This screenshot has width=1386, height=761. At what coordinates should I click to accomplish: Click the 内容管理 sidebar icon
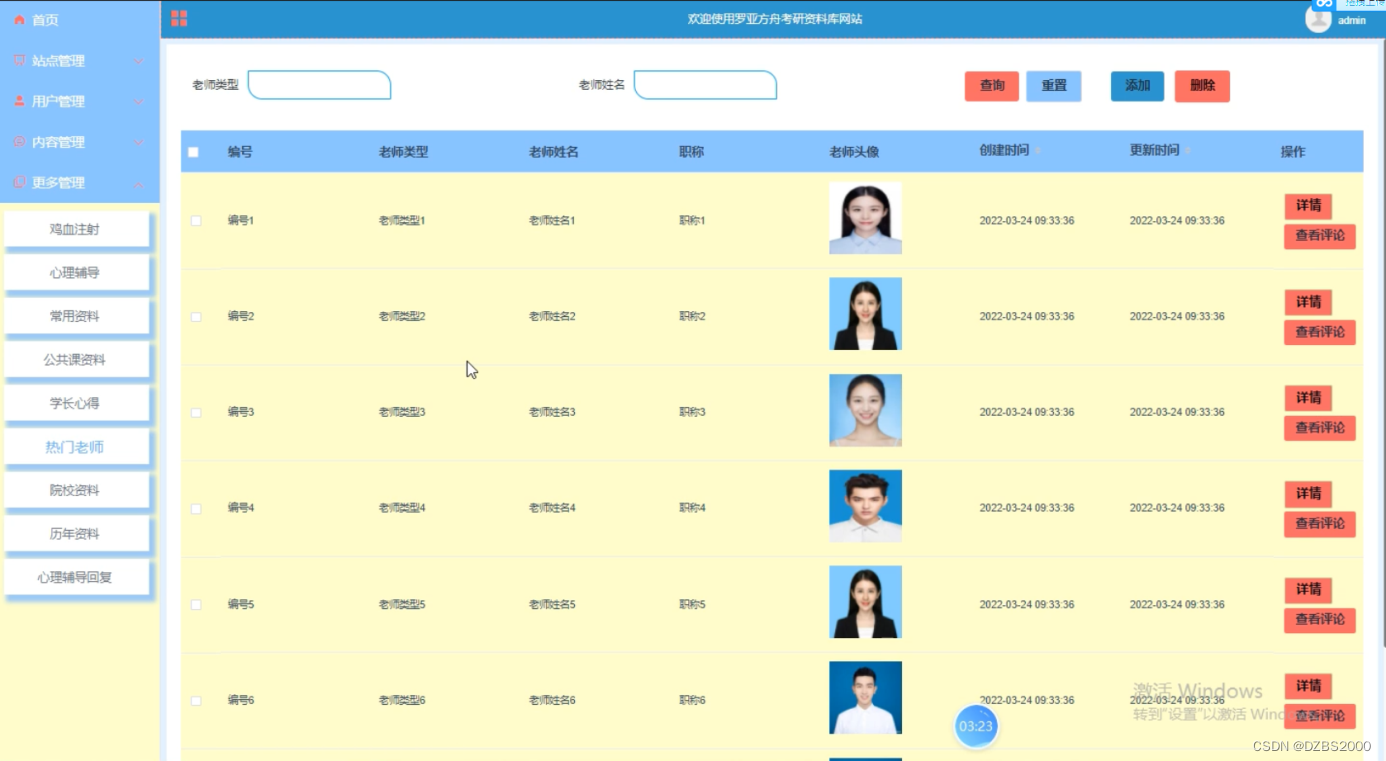[x=19, y=142]
